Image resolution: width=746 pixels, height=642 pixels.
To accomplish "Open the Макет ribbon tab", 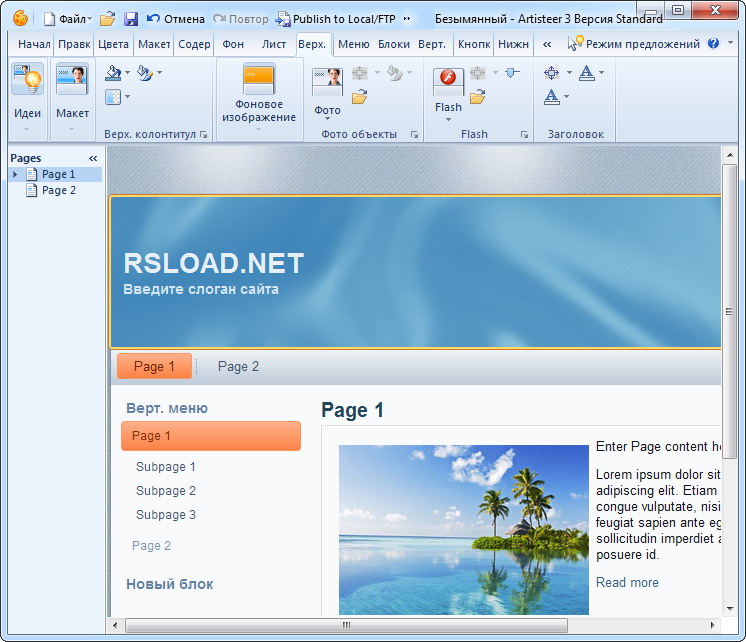I will point(154,44).
